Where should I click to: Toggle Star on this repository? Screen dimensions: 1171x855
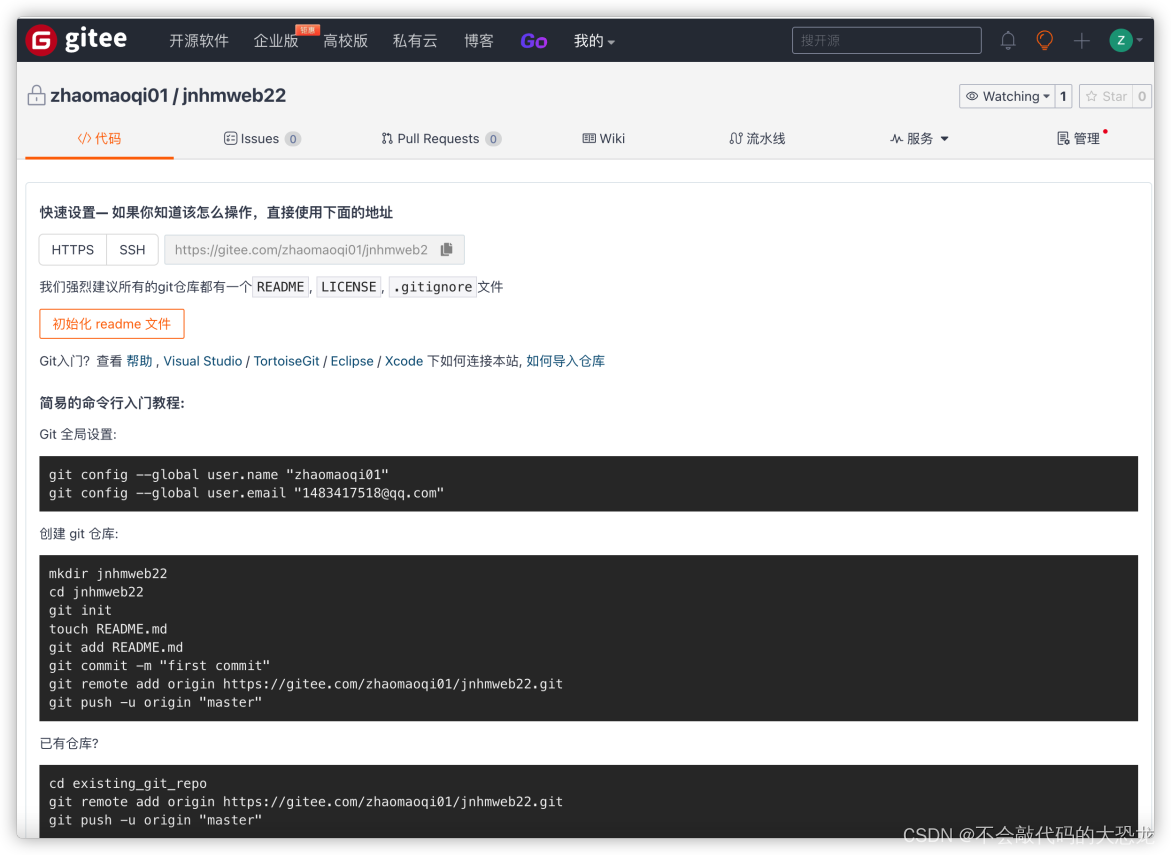click(1108, 96)
